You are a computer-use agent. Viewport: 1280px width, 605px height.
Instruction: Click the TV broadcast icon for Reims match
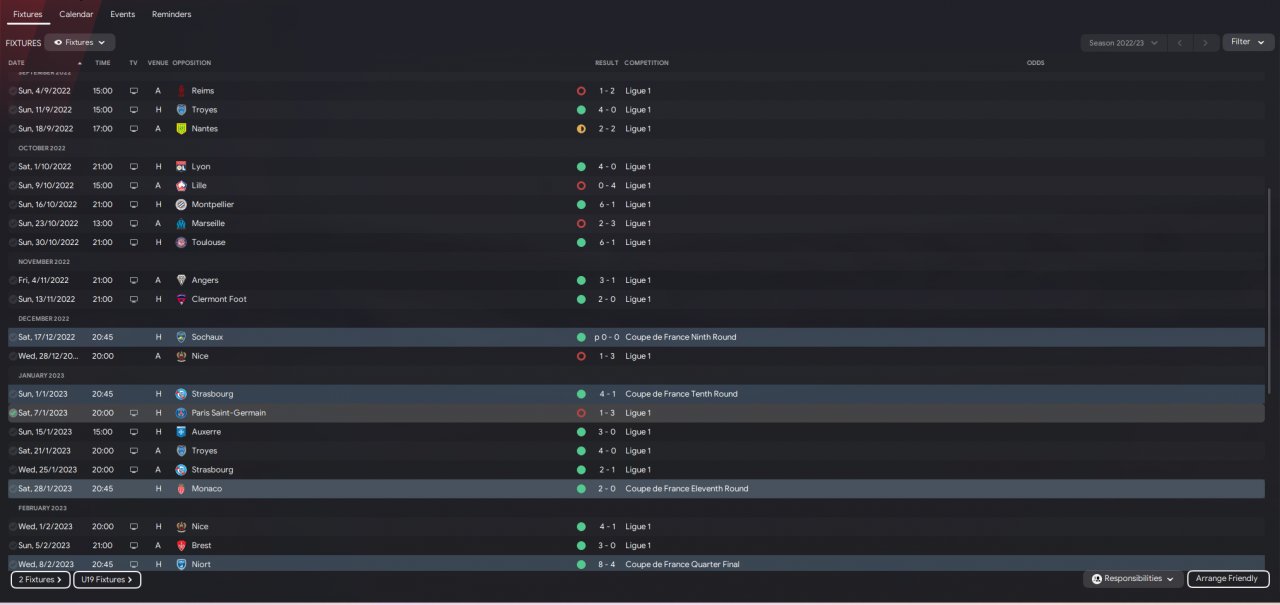click(x=133, y=91)
